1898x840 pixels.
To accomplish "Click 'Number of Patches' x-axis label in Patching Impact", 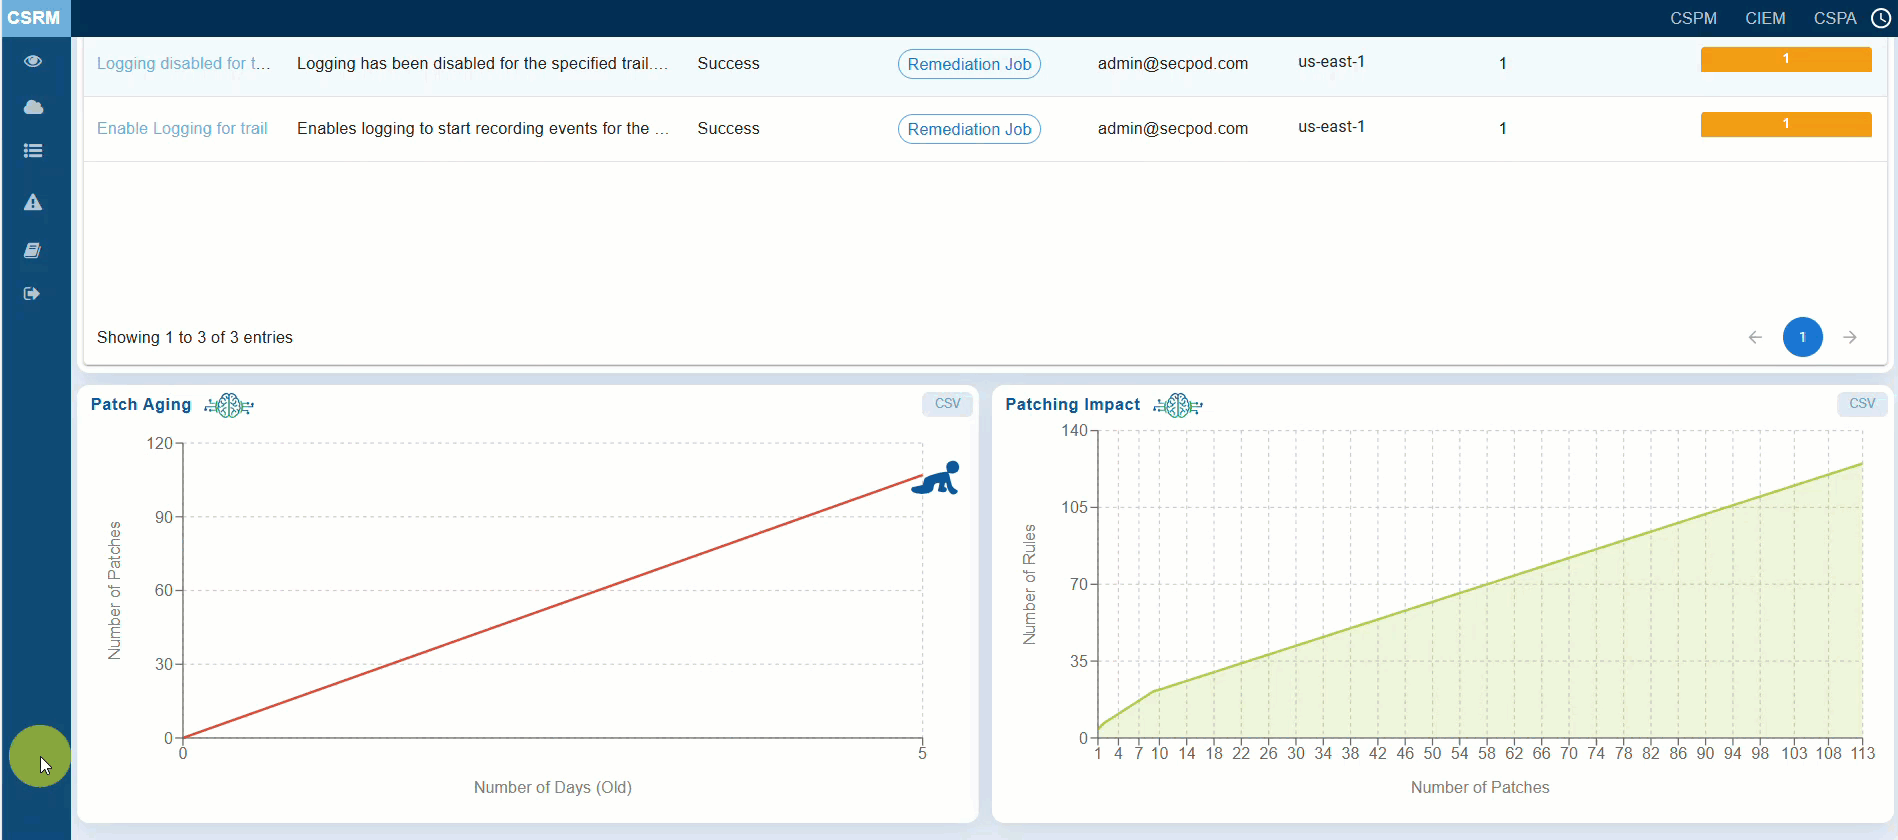I will (x=1480, y=787).
